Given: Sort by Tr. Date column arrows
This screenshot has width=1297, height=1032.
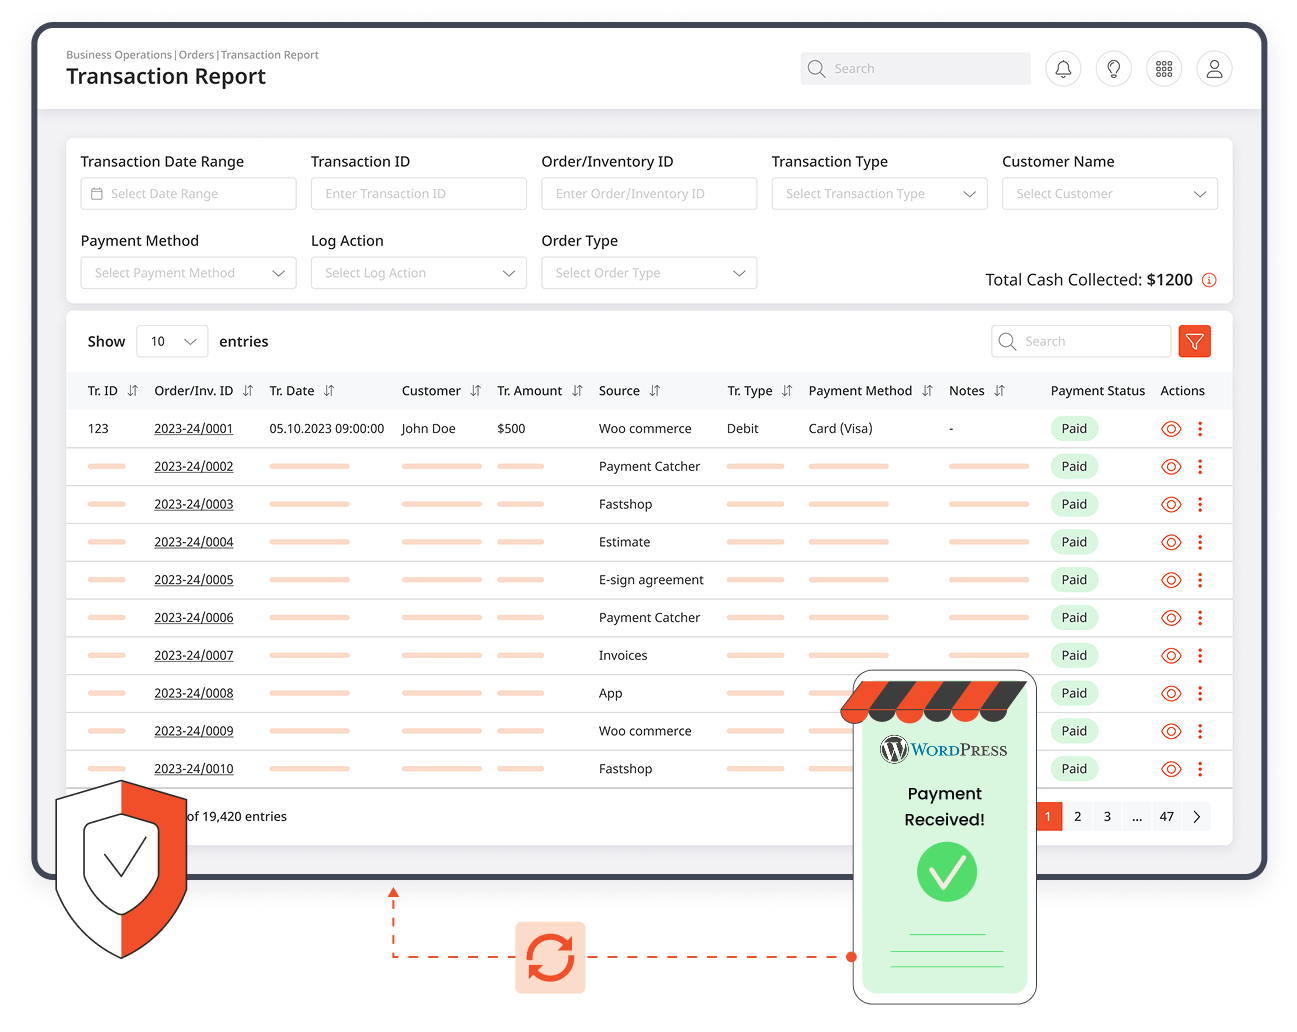Looking at the screenshot, I should [x=329, y=391].
